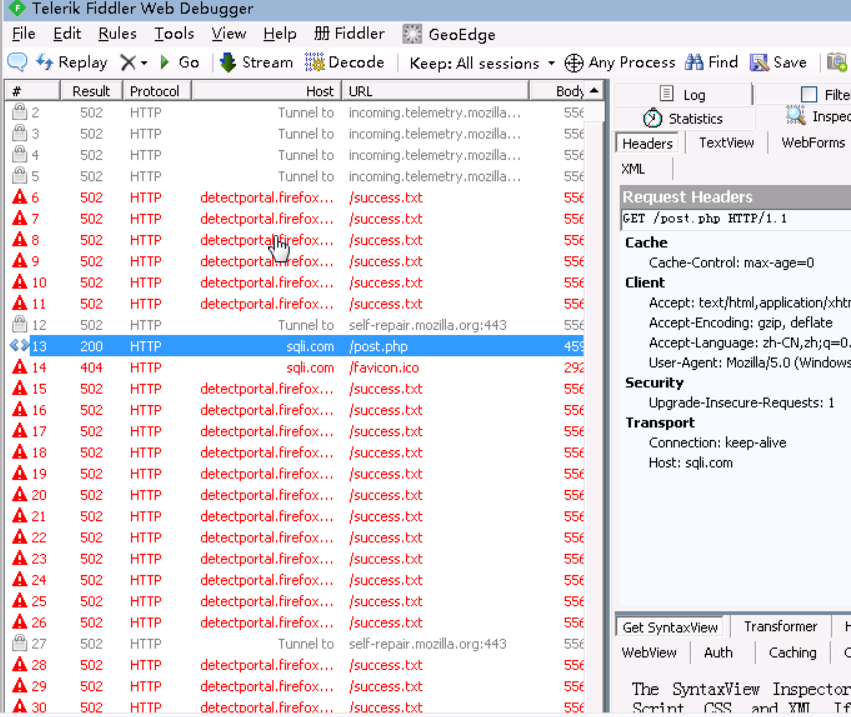Click the warning icon of session 28

(x=20, y=664)
